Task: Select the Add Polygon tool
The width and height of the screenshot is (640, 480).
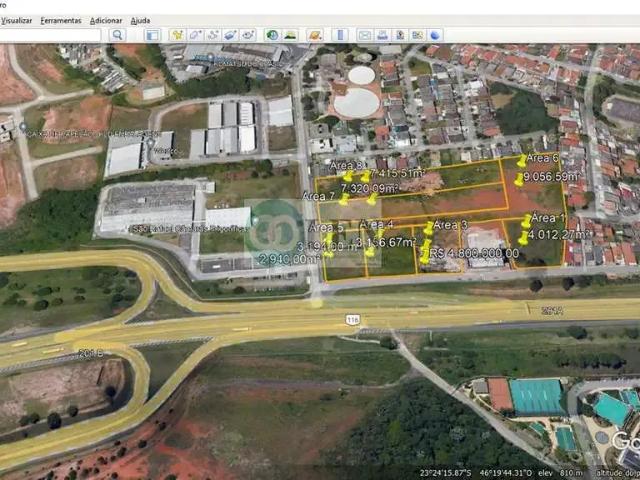Action: [x=195, y=35]
